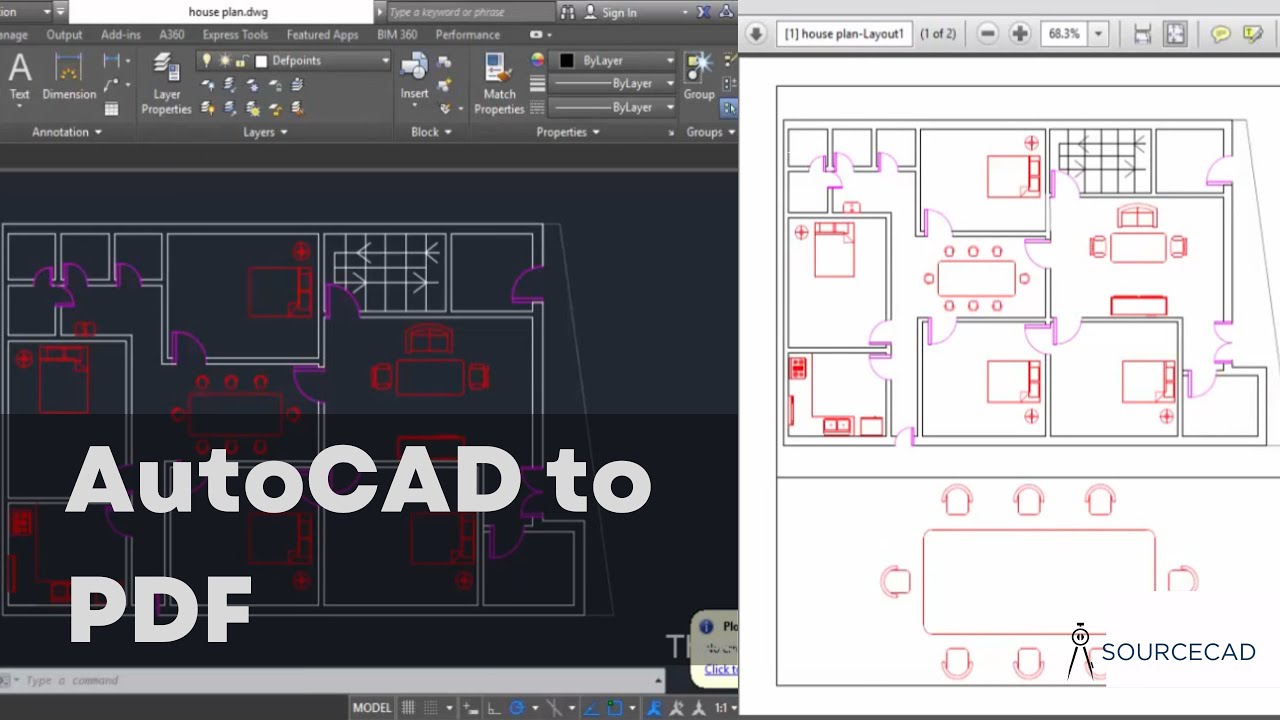Expand the Properties panel

click(x=568, y=132)
